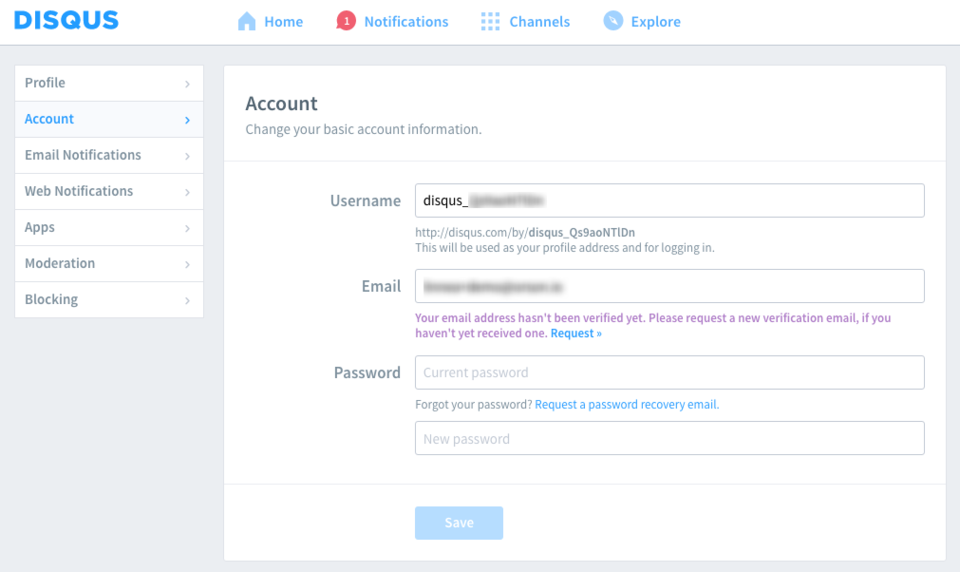The height and width of the screenshot is (572, 960).
Task: Click into the Username input field
Action: pos(670,200)
